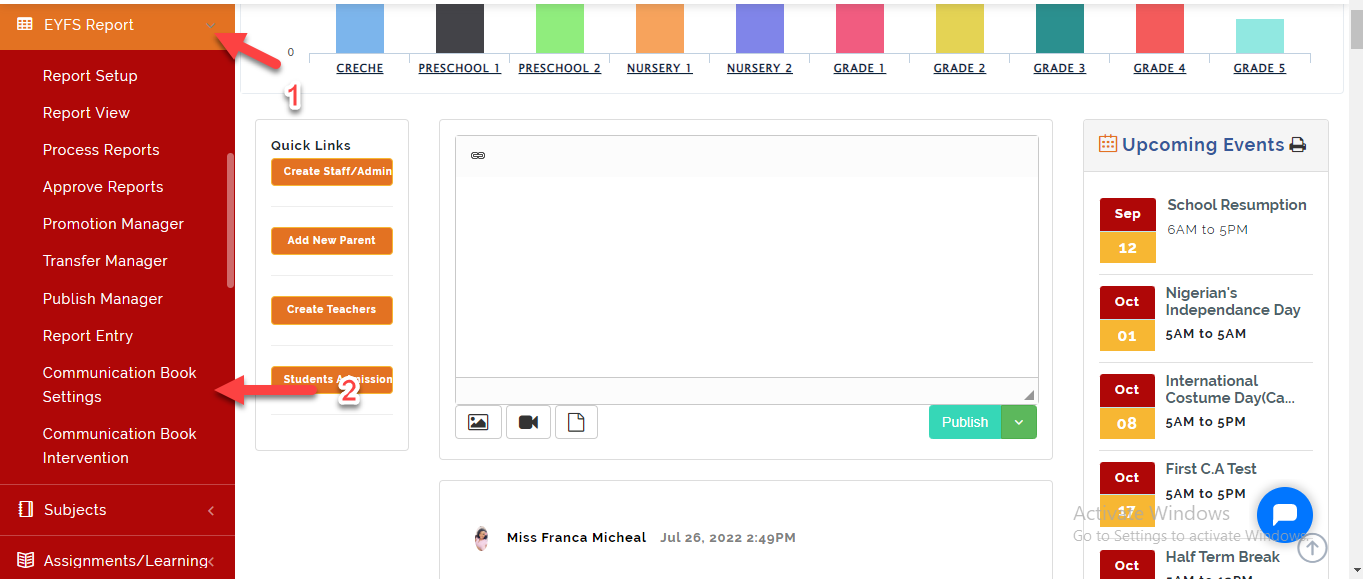Click the Create Teachers button

coord(332,310)
